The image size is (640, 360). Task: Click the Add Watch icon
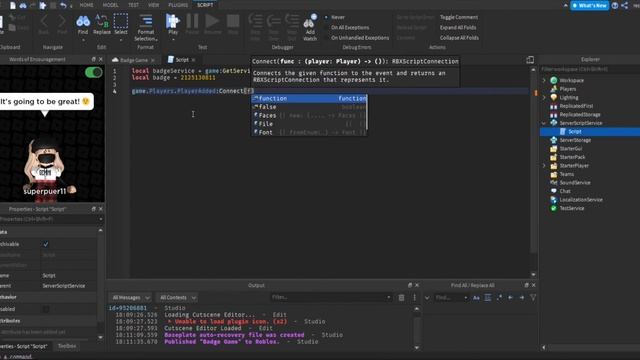pos(310,22)
